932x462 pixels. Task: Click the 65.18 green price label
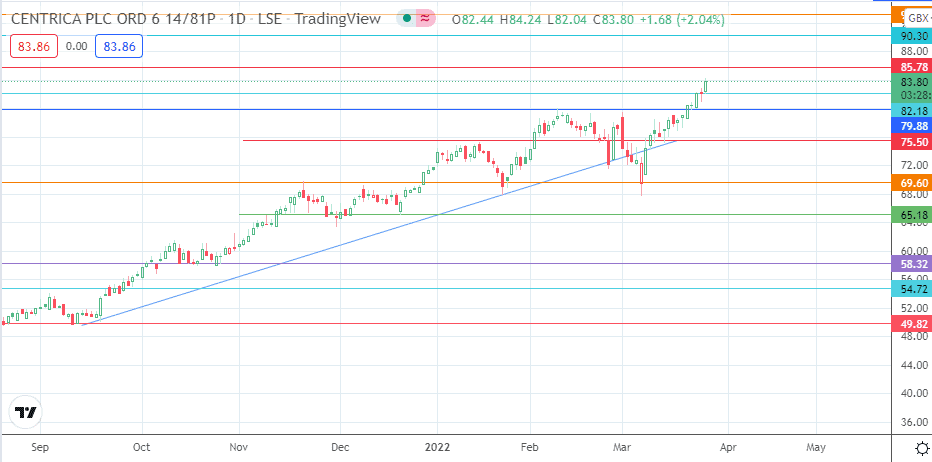click(x=912, y=215)
